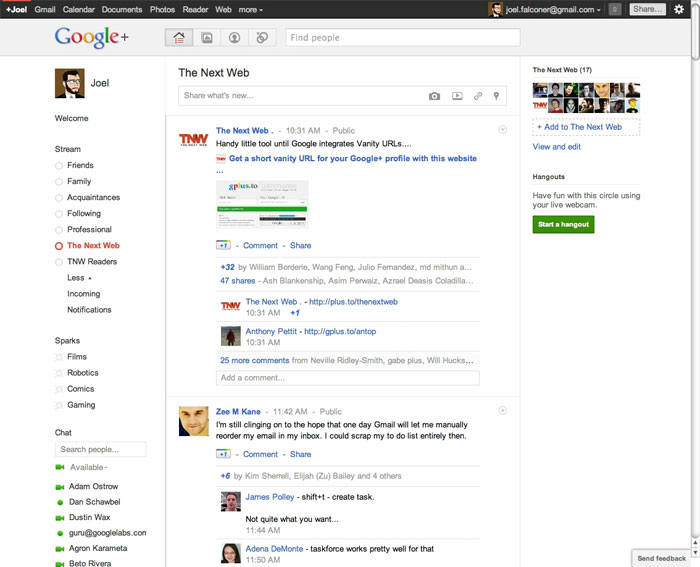Collapse circles list with Less

79,278
